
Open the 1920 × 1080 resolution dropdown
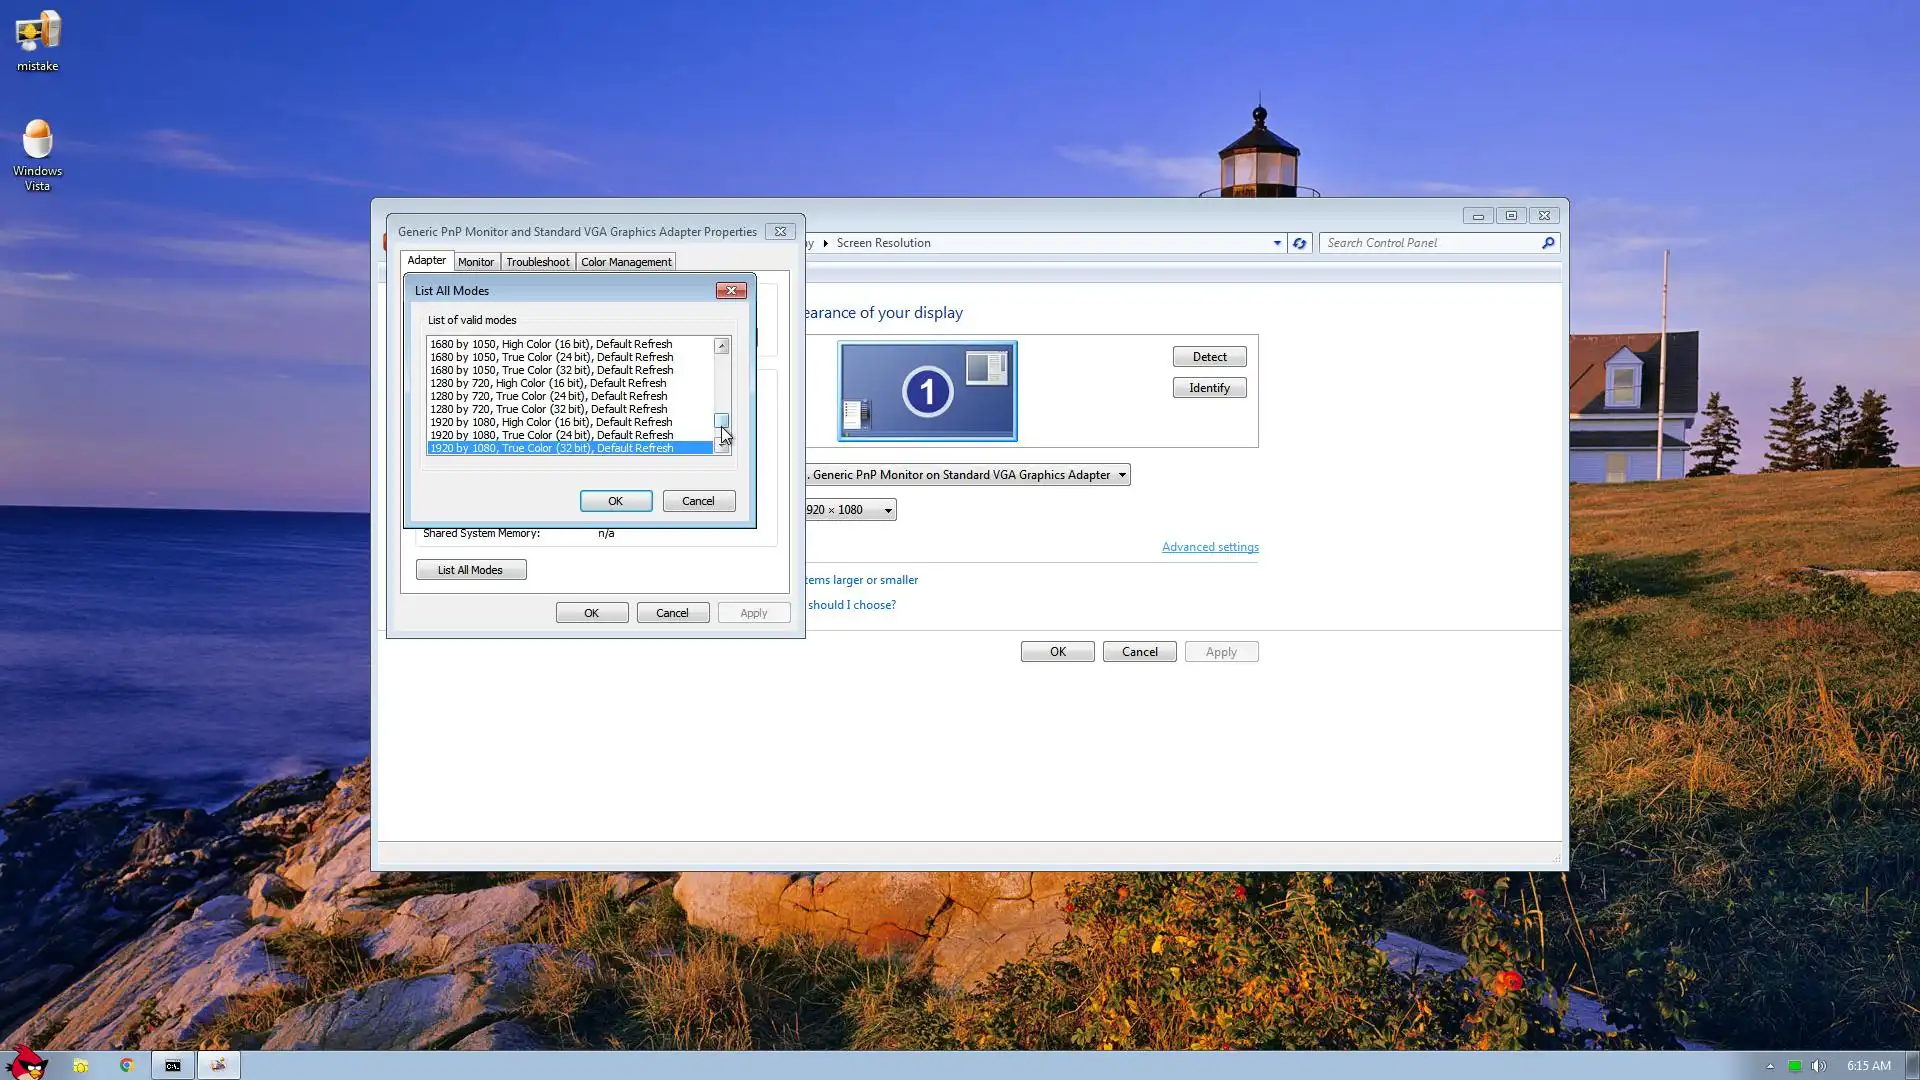point(888,510)
